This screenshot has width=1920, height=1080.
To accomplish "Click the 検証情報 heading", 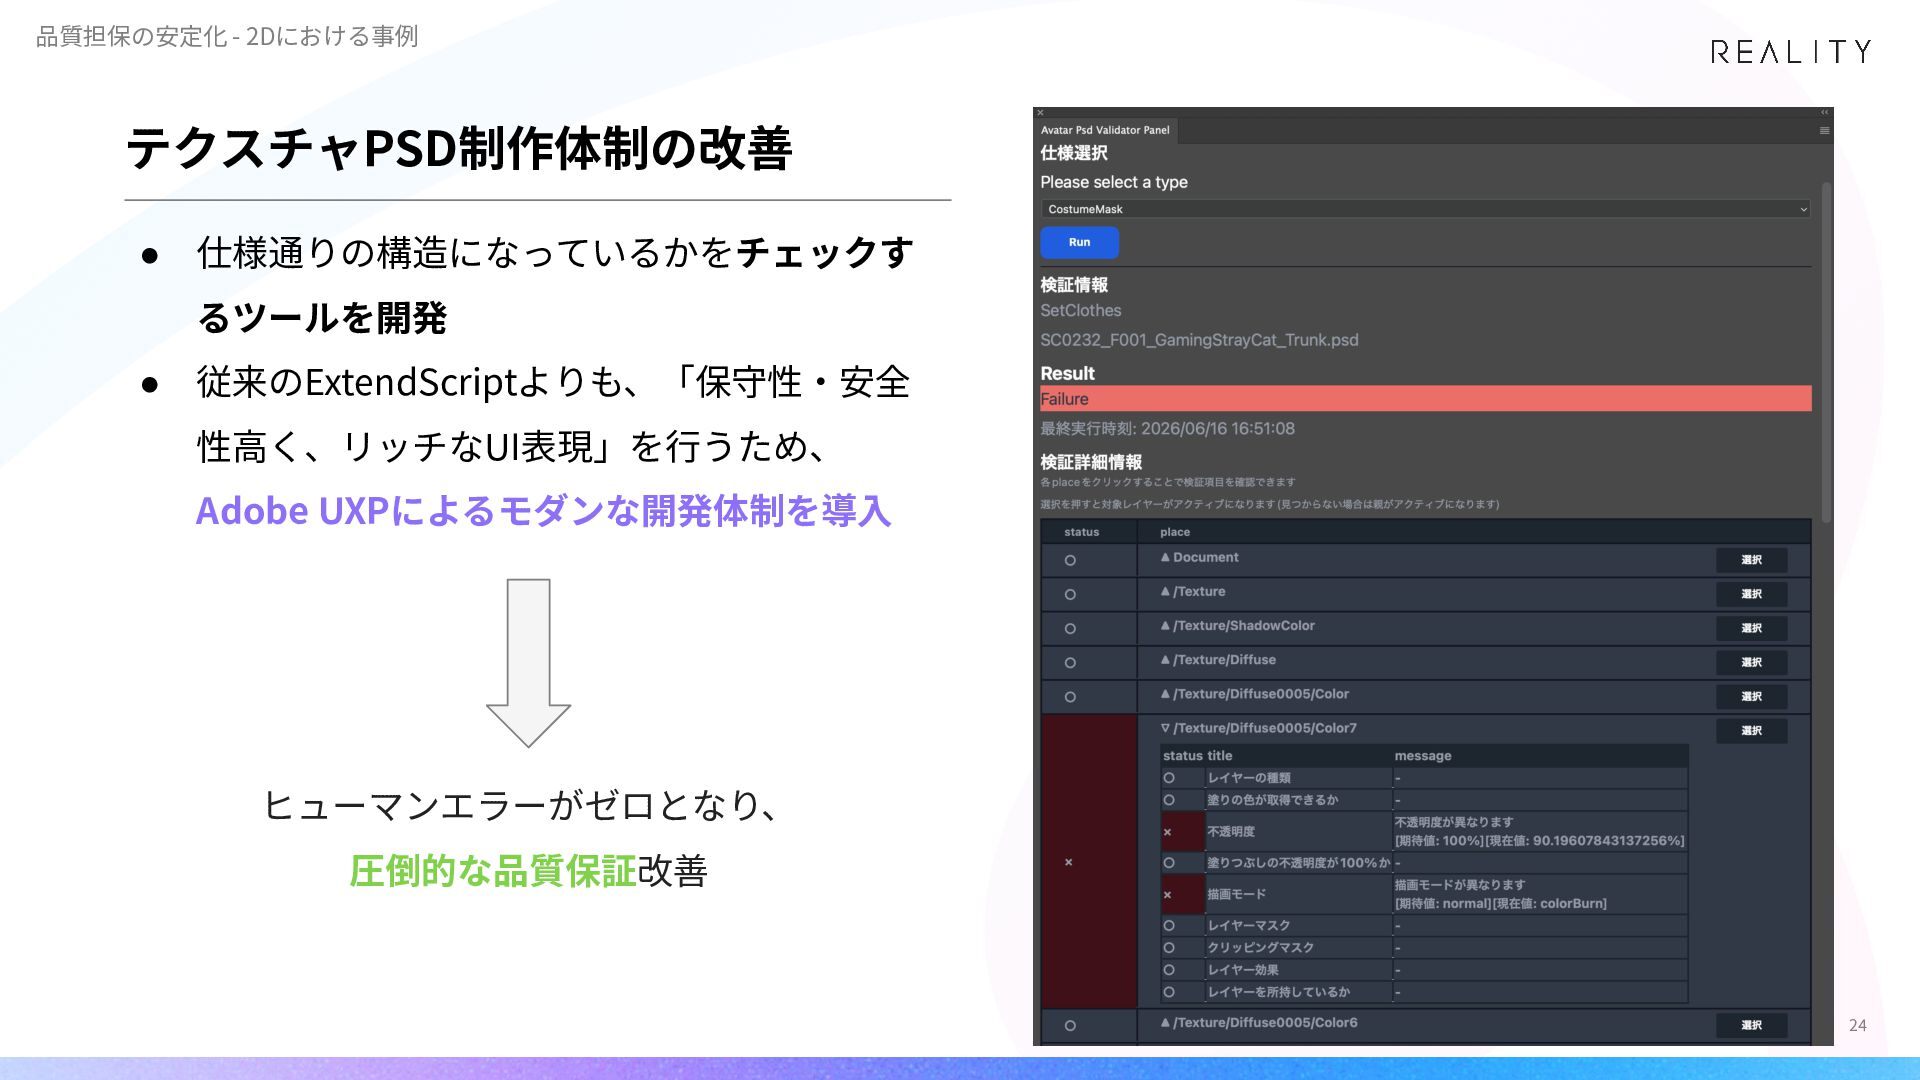I will (1073, 285).
